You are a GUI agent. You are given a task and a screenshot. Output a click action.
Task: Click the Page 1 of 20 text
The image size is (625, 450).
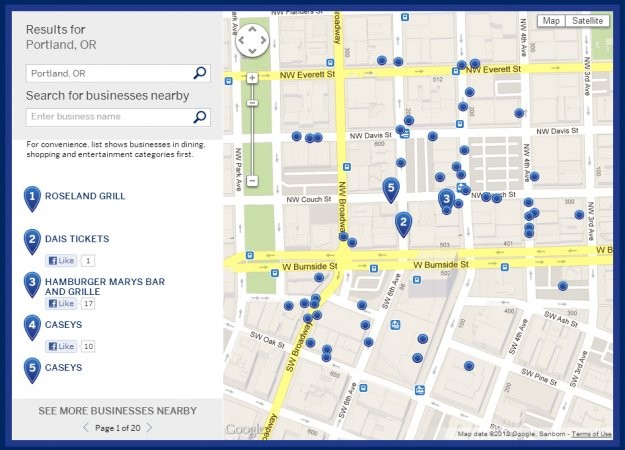118,428
